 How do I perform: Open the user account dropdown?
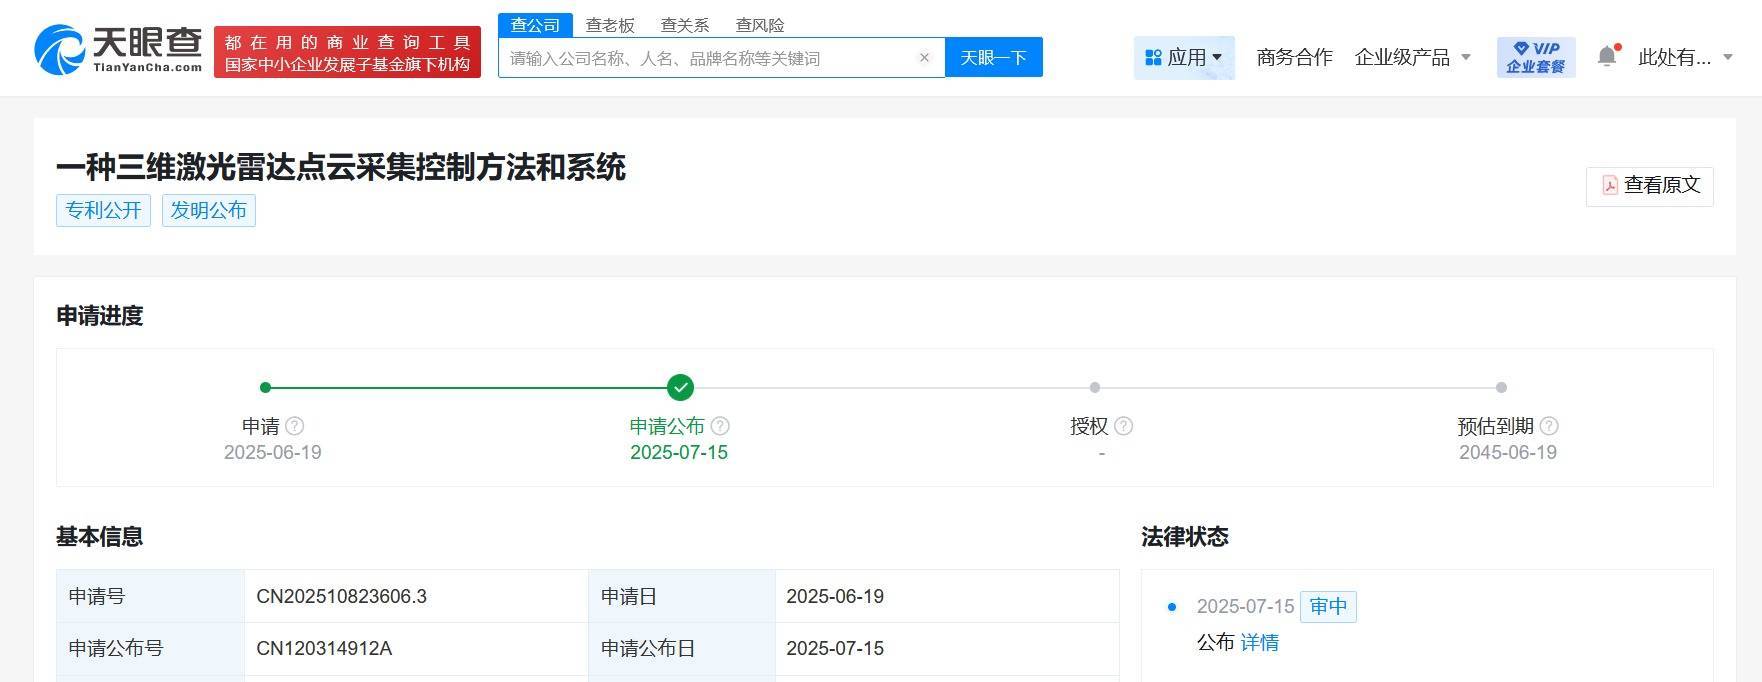coord(1684,58)
